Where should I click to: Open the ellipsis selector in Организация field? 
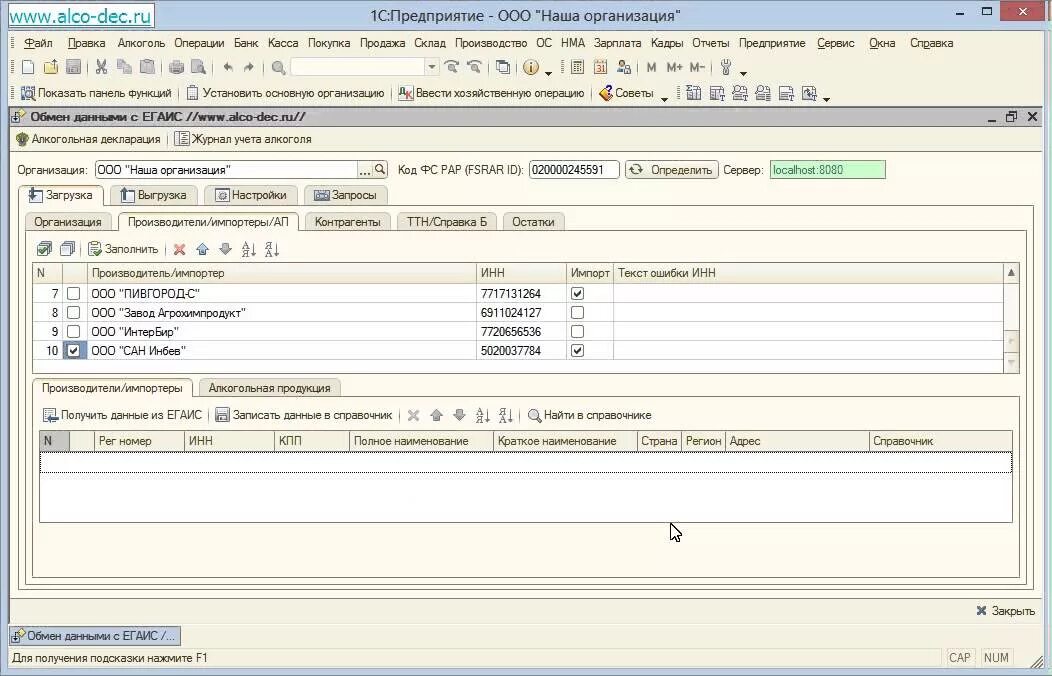click(364, 170)
